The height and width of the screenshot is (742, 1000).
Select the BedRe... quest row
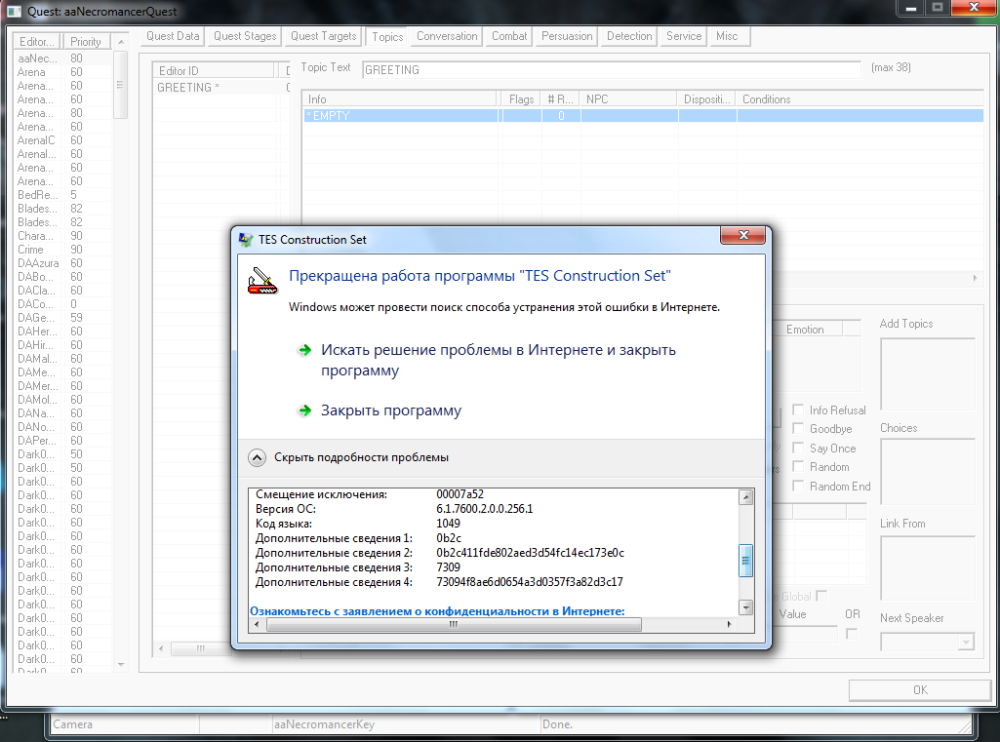pos(62,195)
